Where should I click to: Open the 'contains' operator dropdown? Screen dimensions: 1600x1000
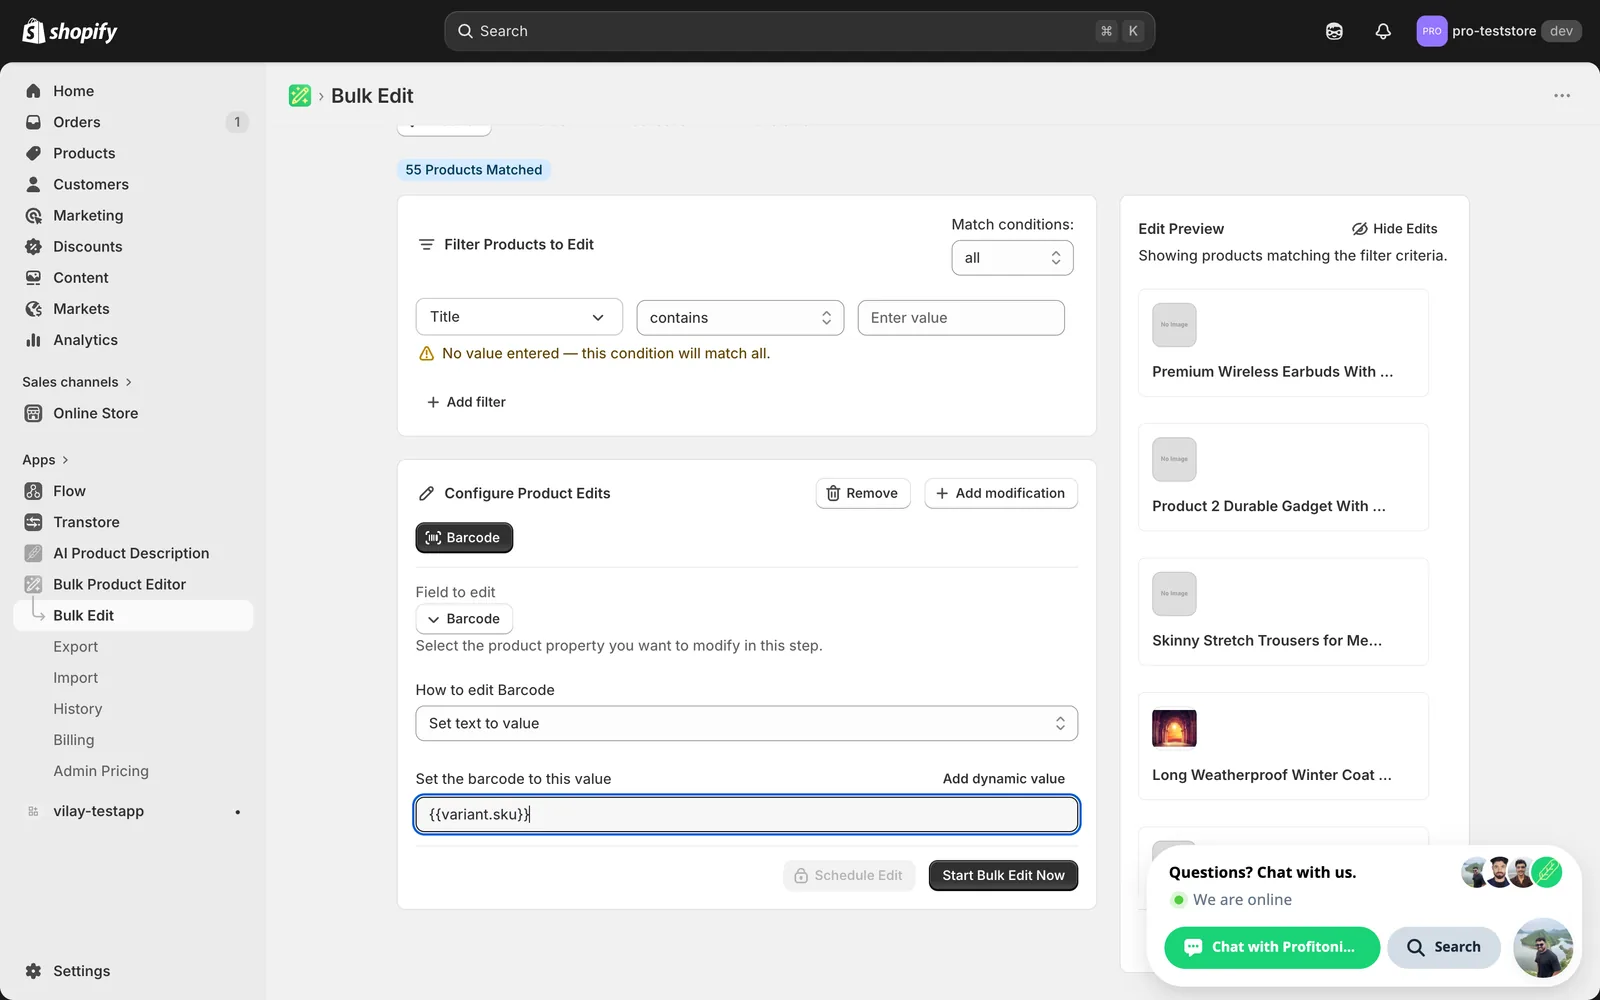tap(740, 318)
